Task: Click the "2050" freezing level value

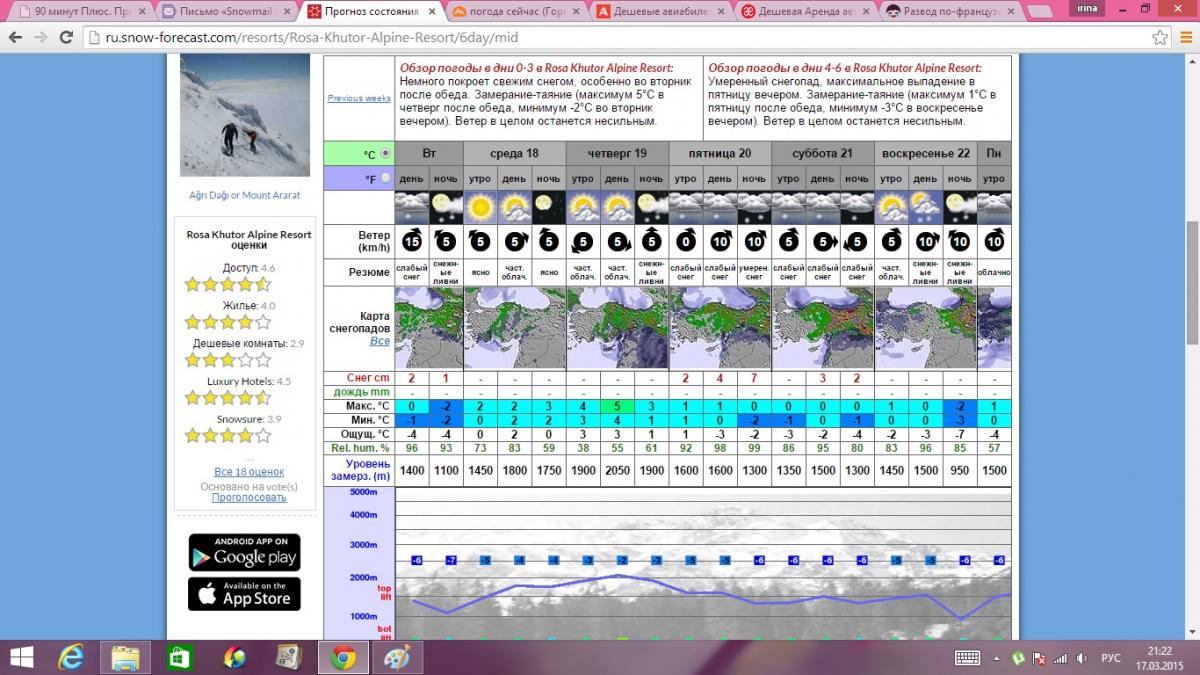Action: 617,470
